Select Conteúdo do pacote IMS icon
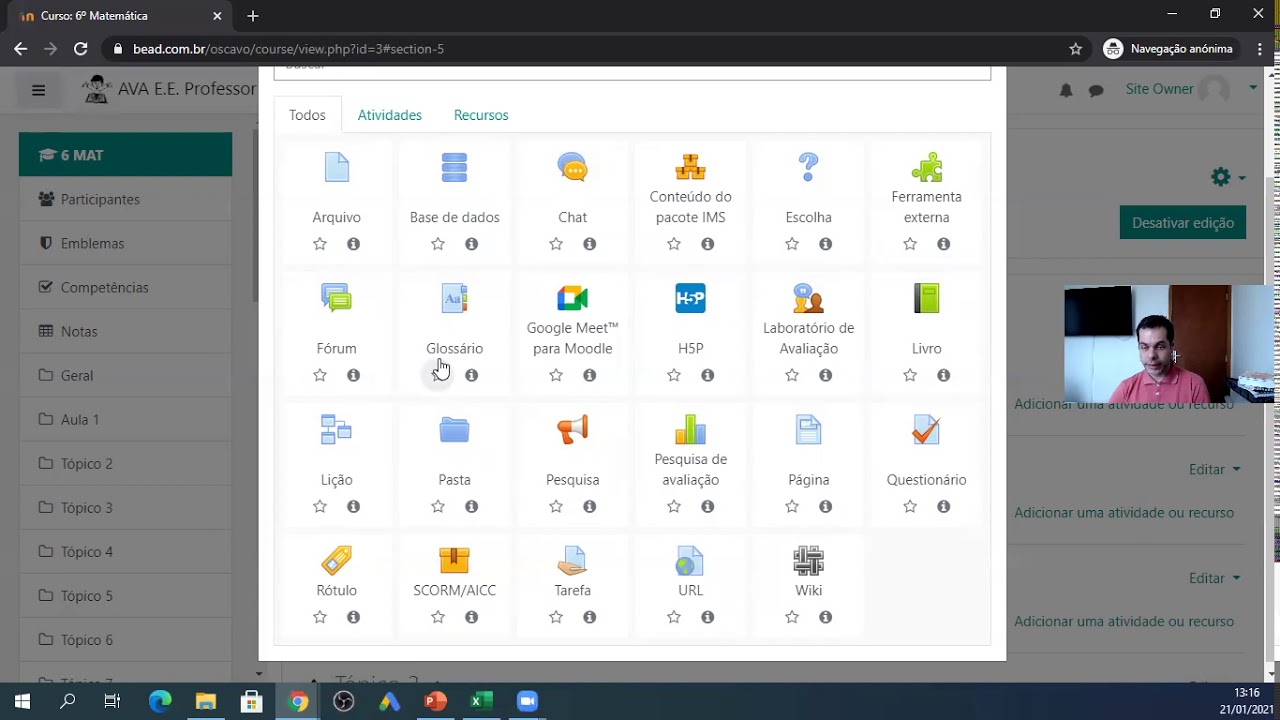This screenshot has width=1280, height=720. click(691, 167)
